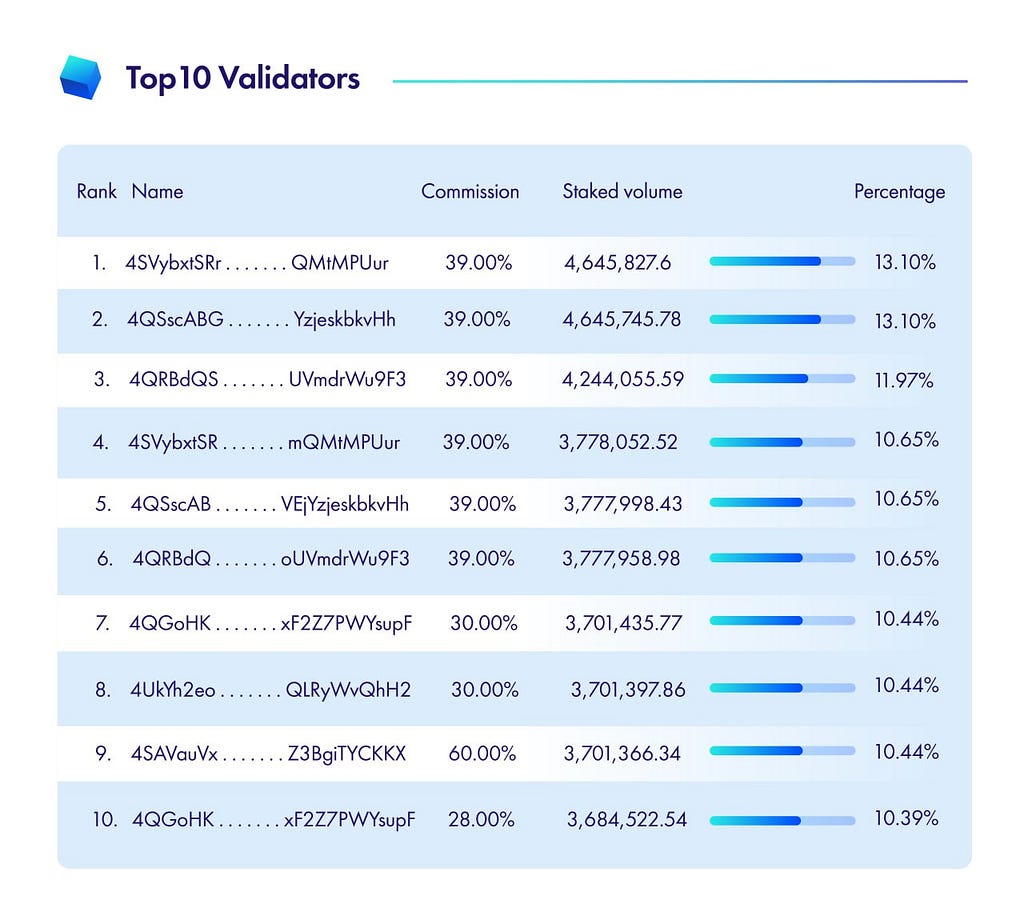Screen dimensions: 1024x920
Task: Click the Percentage column header
Action: (899, 192)
